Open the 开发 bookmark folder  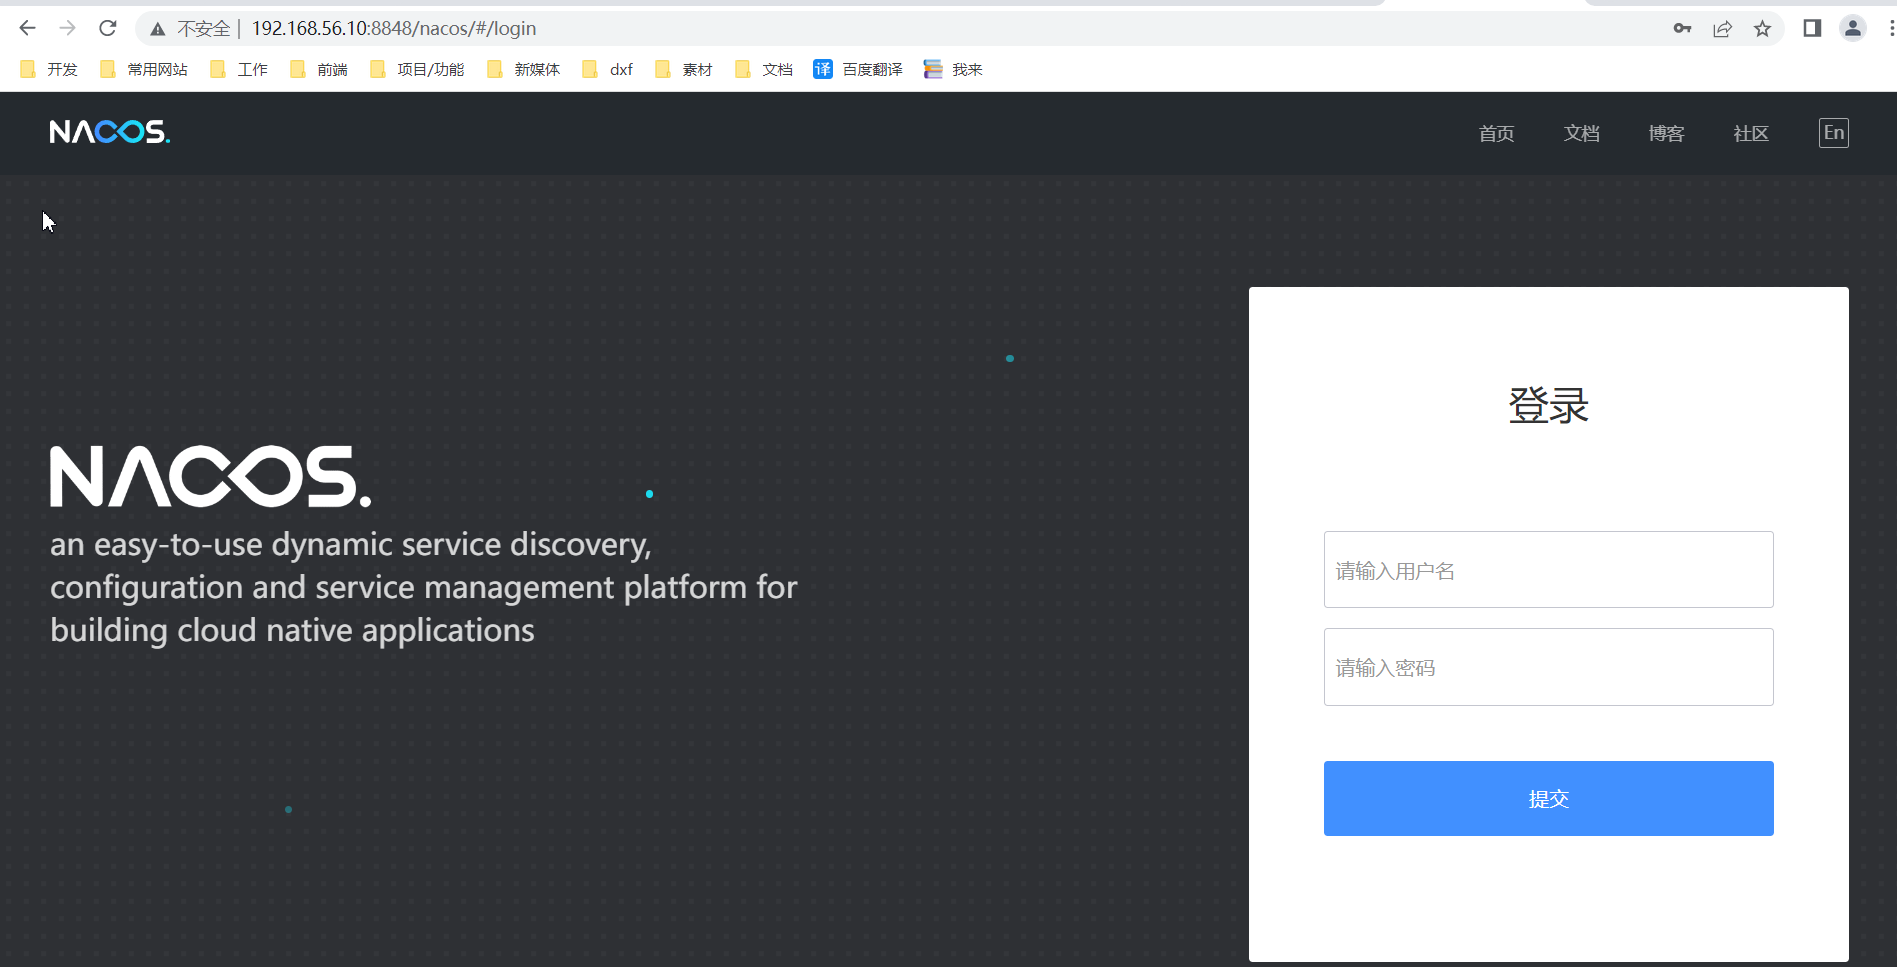point(48,69)
